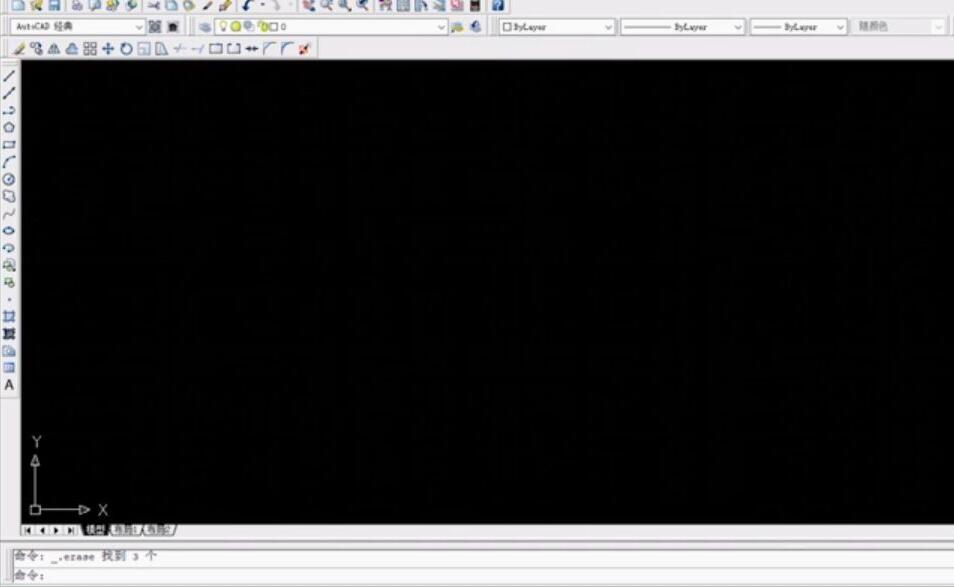Select the Spline tool
The image size is (954, 587).
pos(9,214)
